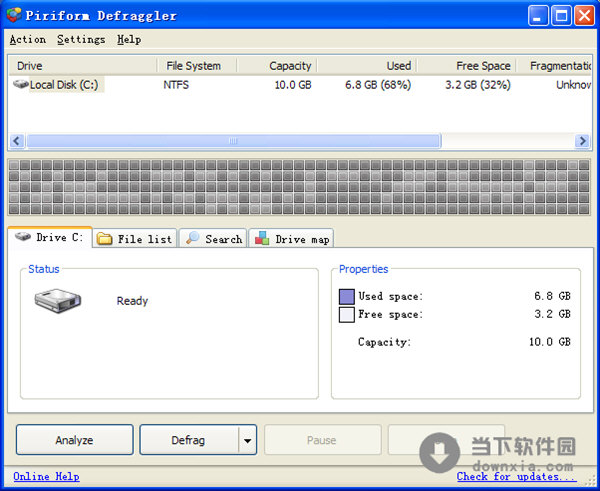600x491 pixels.
Task: Click the Free space color swatch
Action: click(x=347, y=315)
